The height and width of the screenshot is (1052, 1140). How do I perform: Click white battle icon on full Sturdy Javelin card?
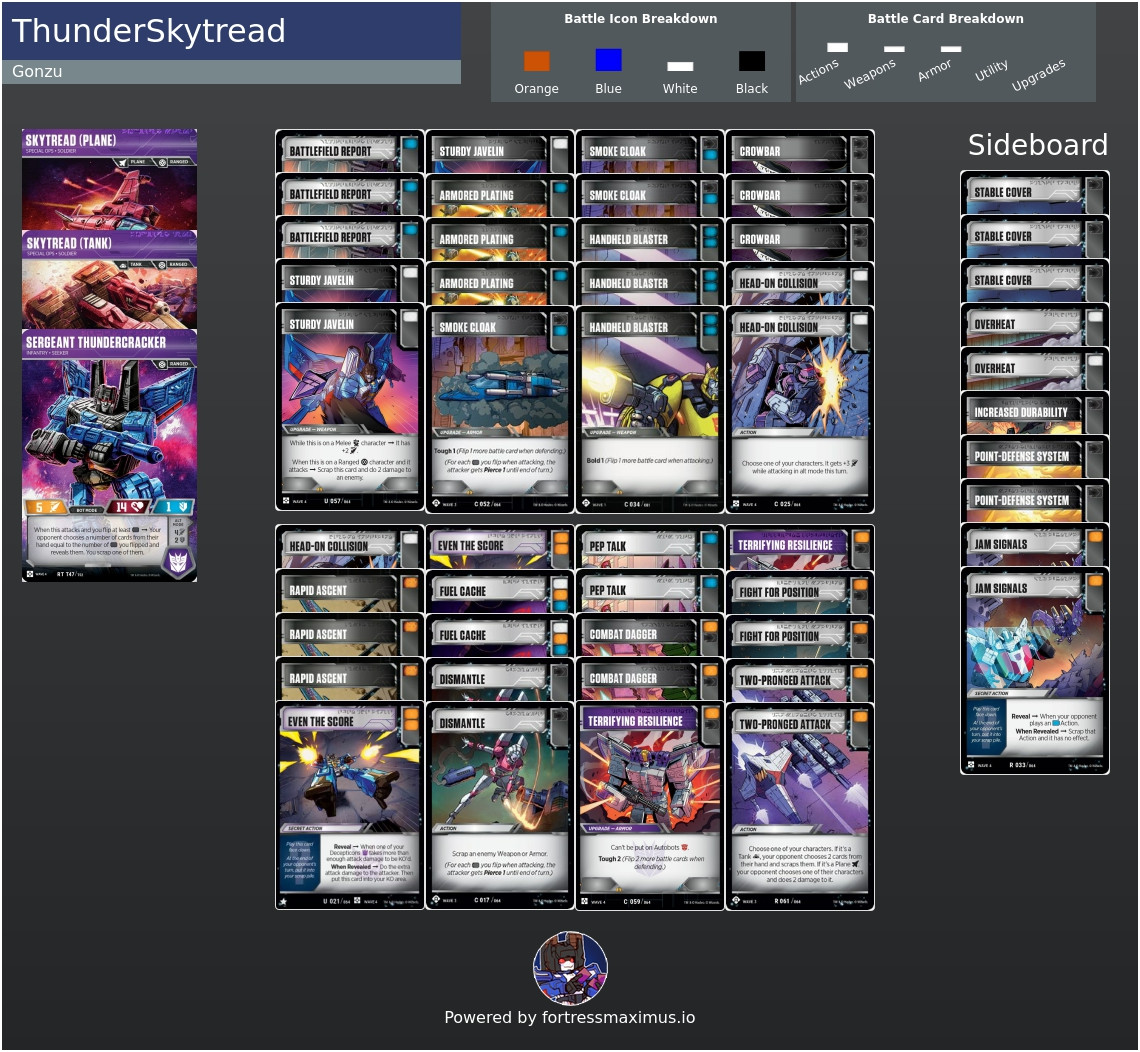[x=410, y=318]
